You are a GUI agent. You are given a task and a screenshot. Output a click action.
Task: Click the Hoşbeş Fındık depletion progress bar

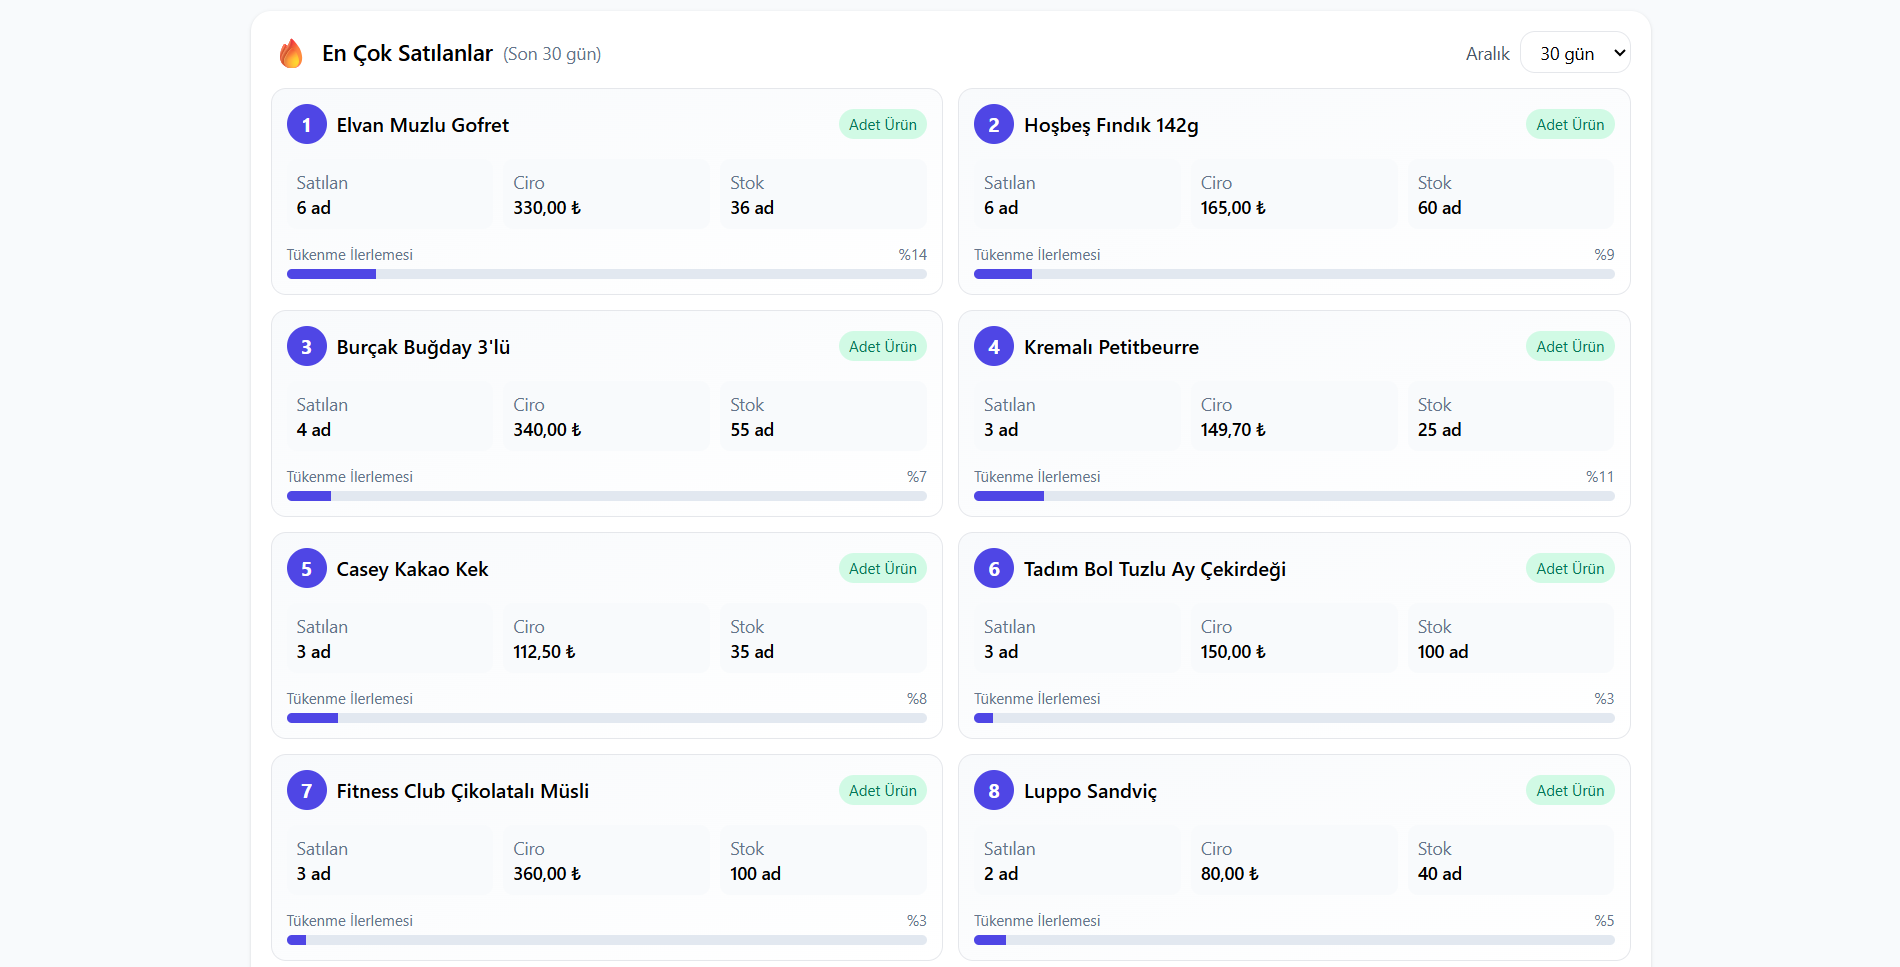tap(1293, 274)
